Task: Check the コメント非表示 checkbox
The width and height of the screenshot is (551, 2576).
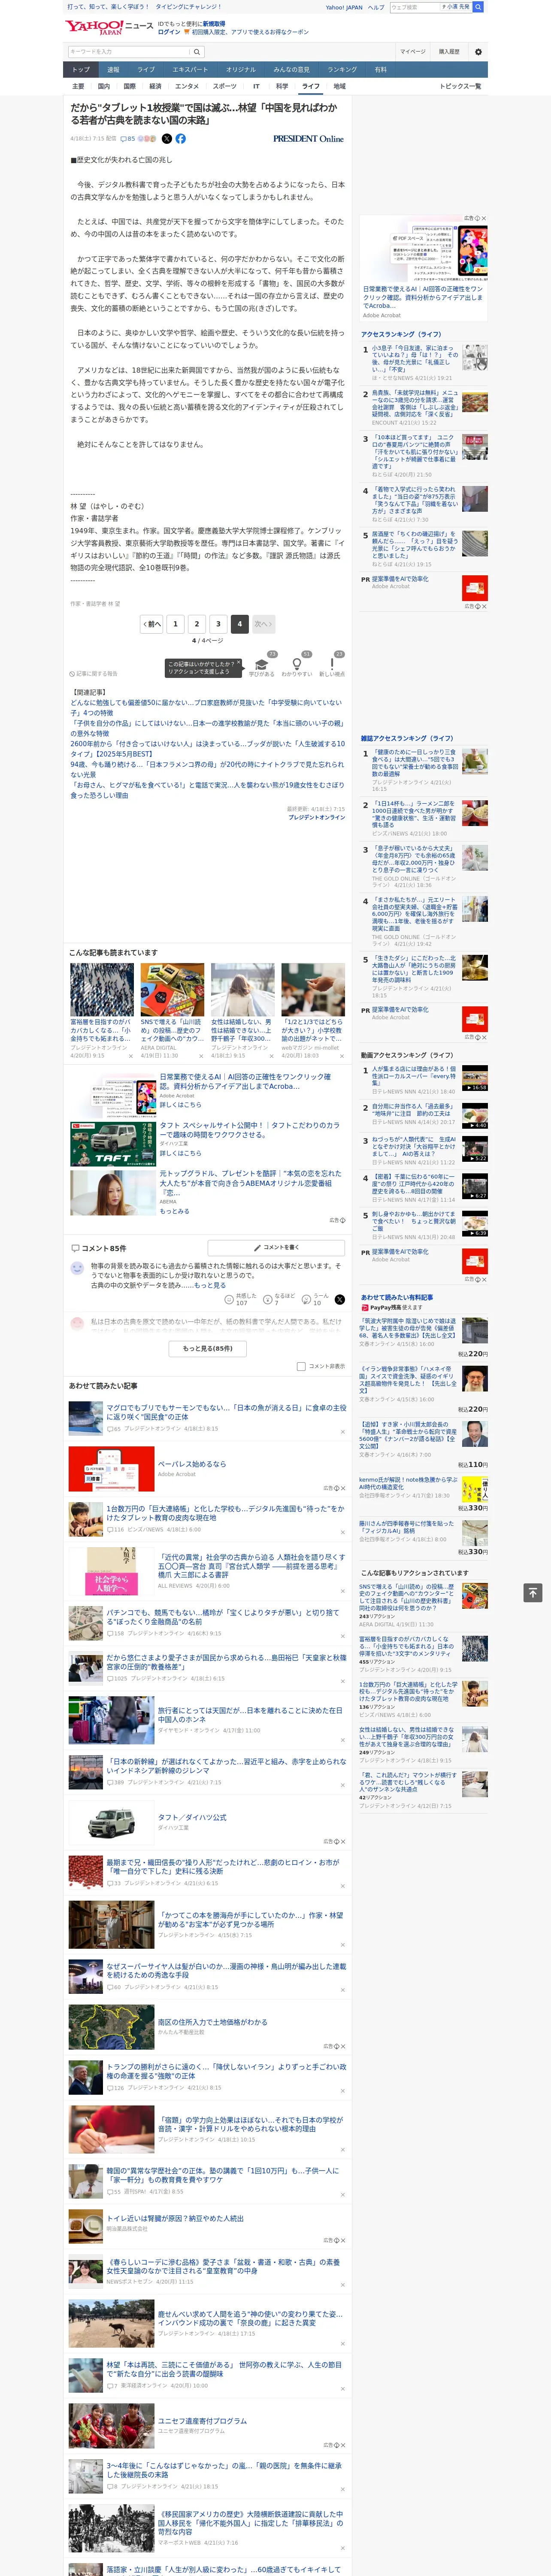Action: point(301,1366)
